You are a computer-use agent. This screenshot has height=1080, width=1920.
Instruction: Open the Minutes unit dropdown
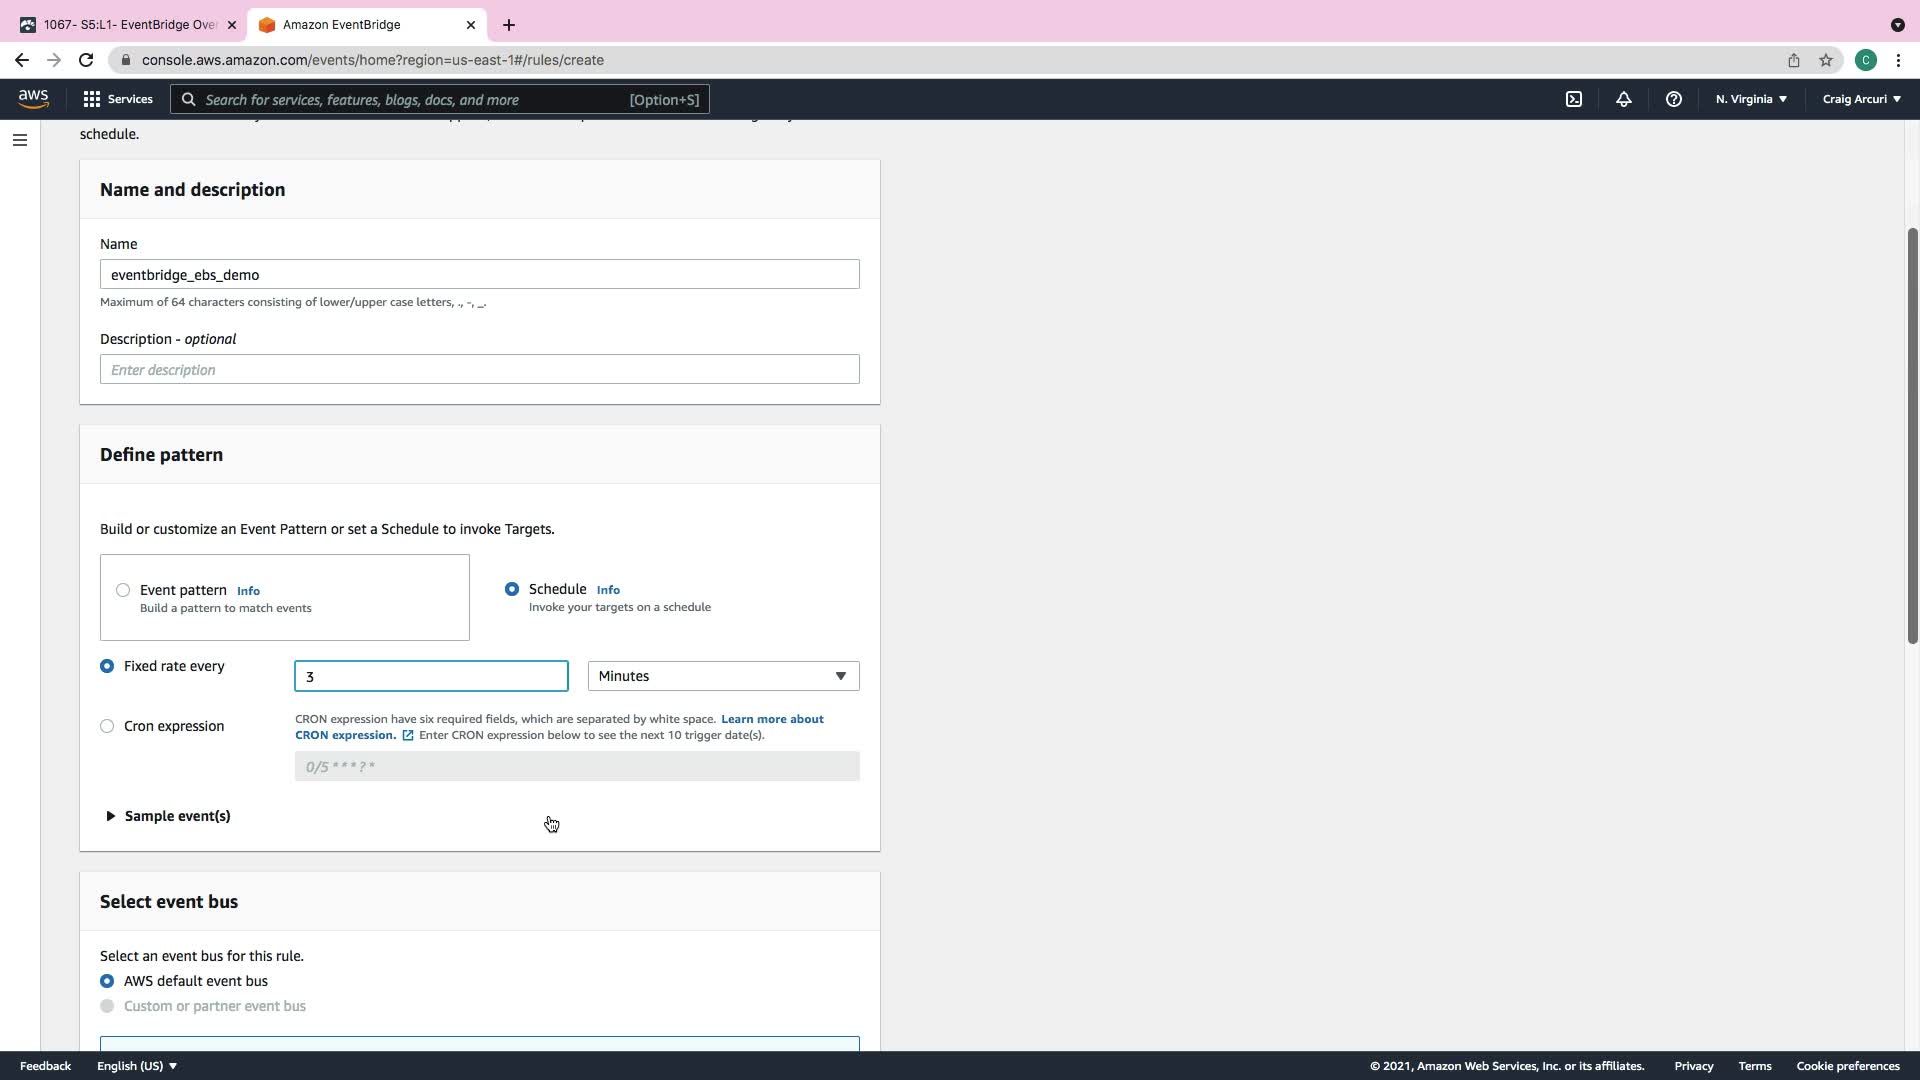[x=723, y=676]
